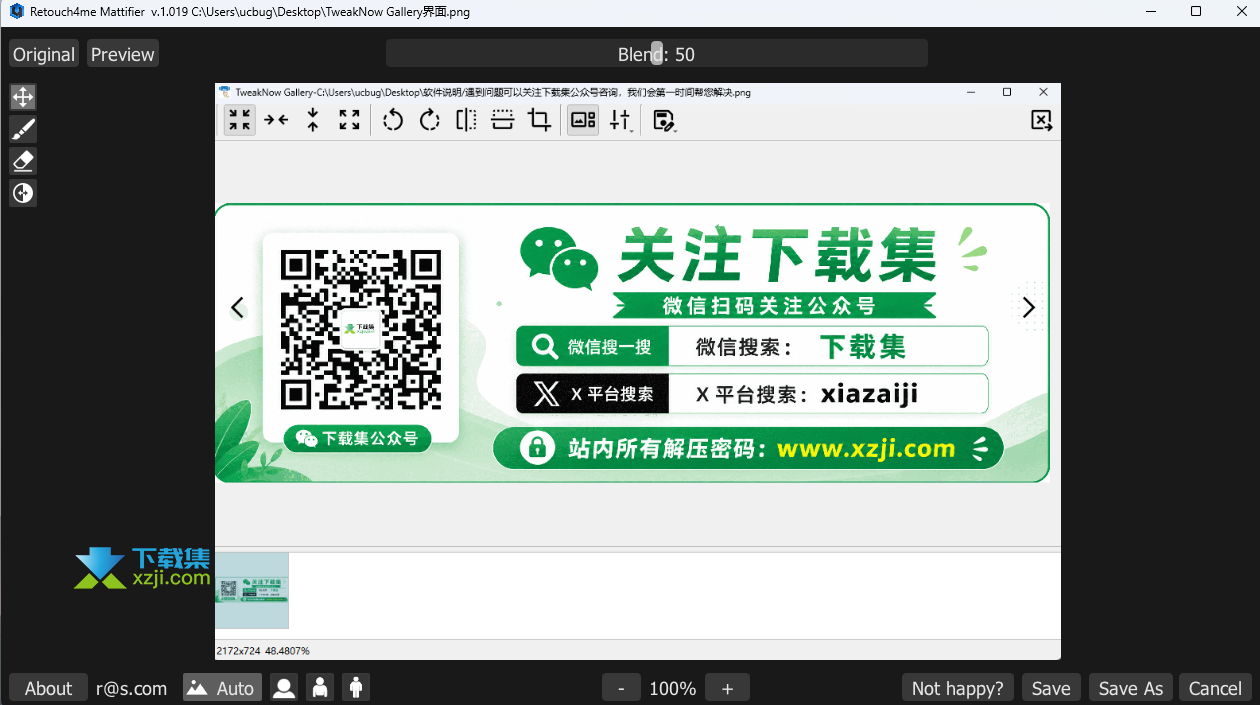Switch to the Preview view
The image size is (1260, 705).
123,54
